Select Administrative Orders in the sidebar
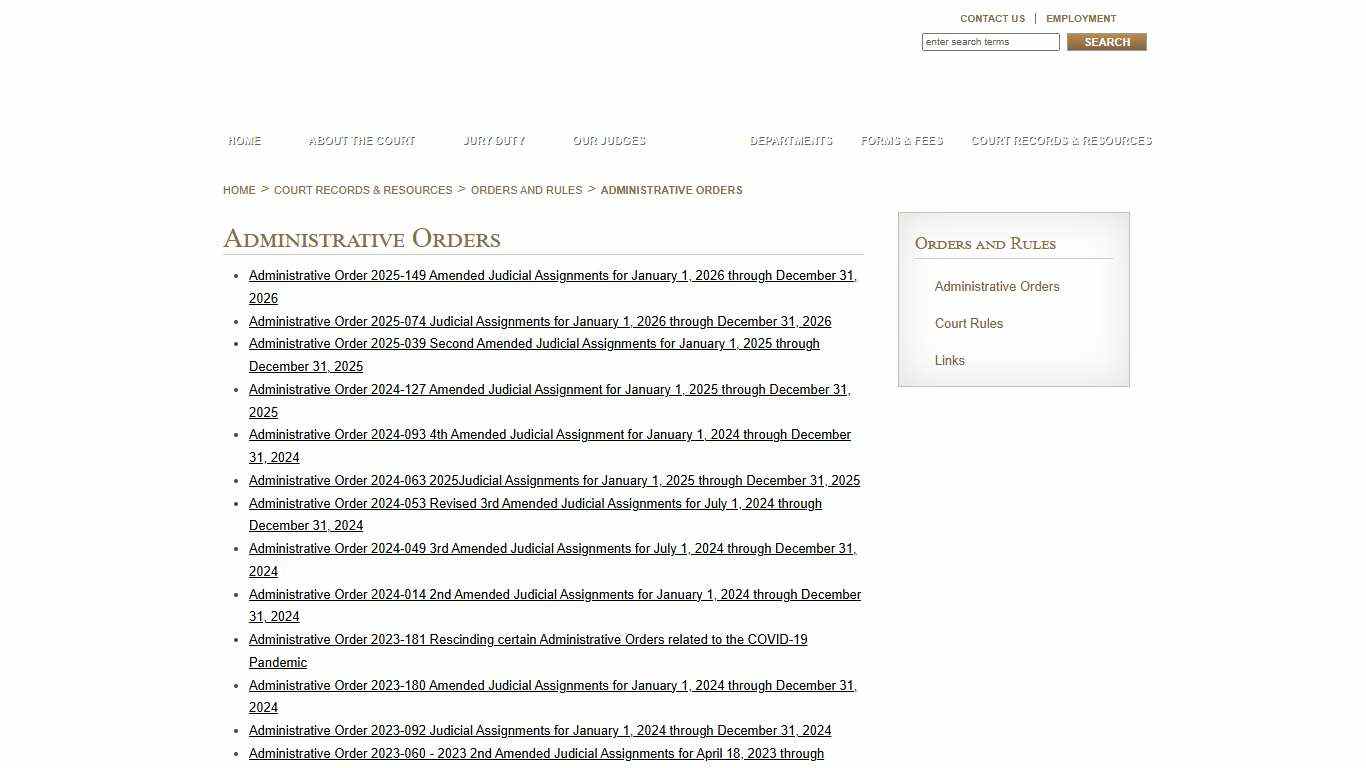Image resolution: width=1366 pixels, height=768 pixels. 996,287
